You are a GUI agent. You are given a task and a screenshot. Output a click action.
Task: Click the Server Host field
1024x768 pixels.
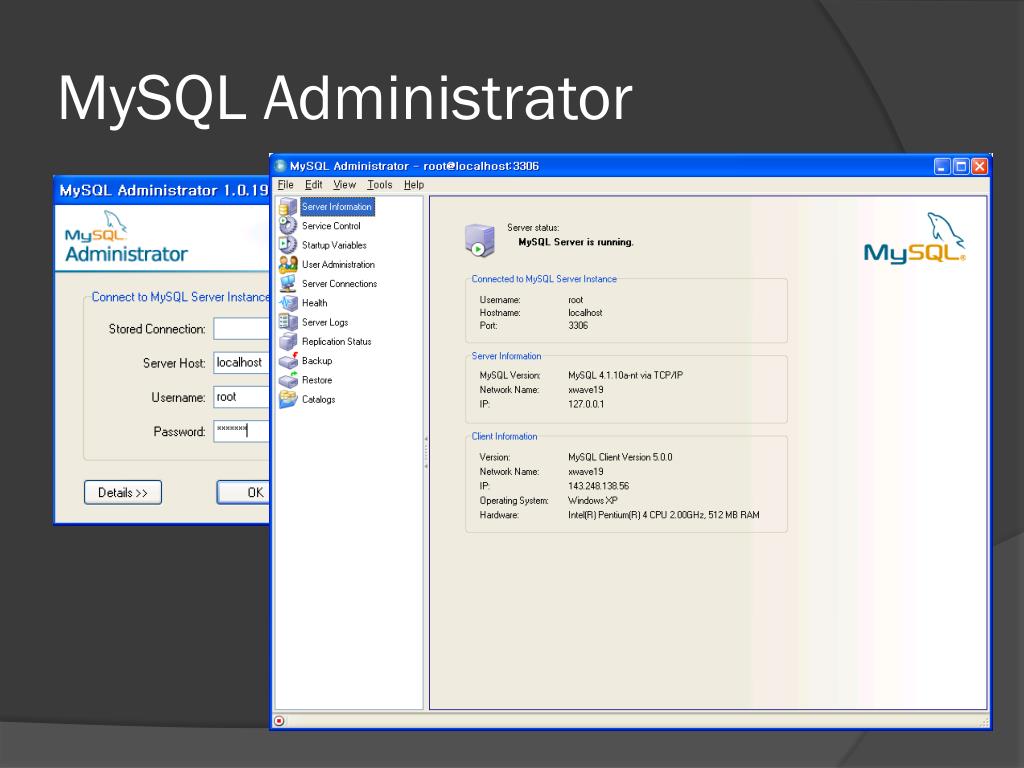pyautogui.click(x=241, y=362)
